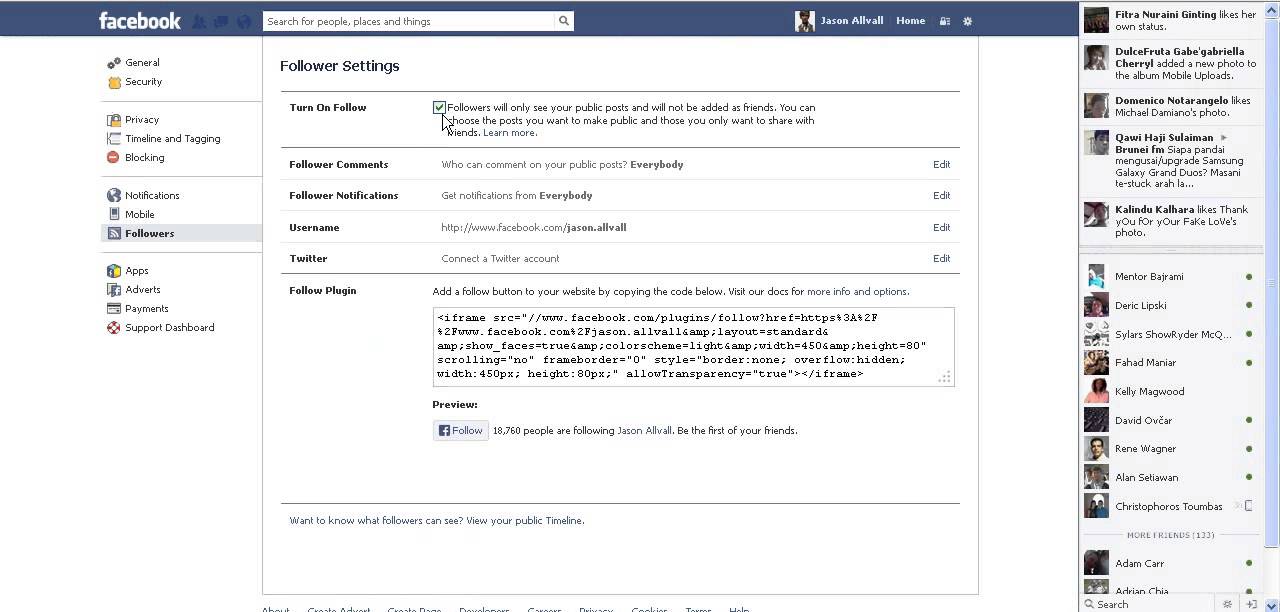Open chat with David Ovčar
Screen dimensions: 1280x612
pos(1168,420)
